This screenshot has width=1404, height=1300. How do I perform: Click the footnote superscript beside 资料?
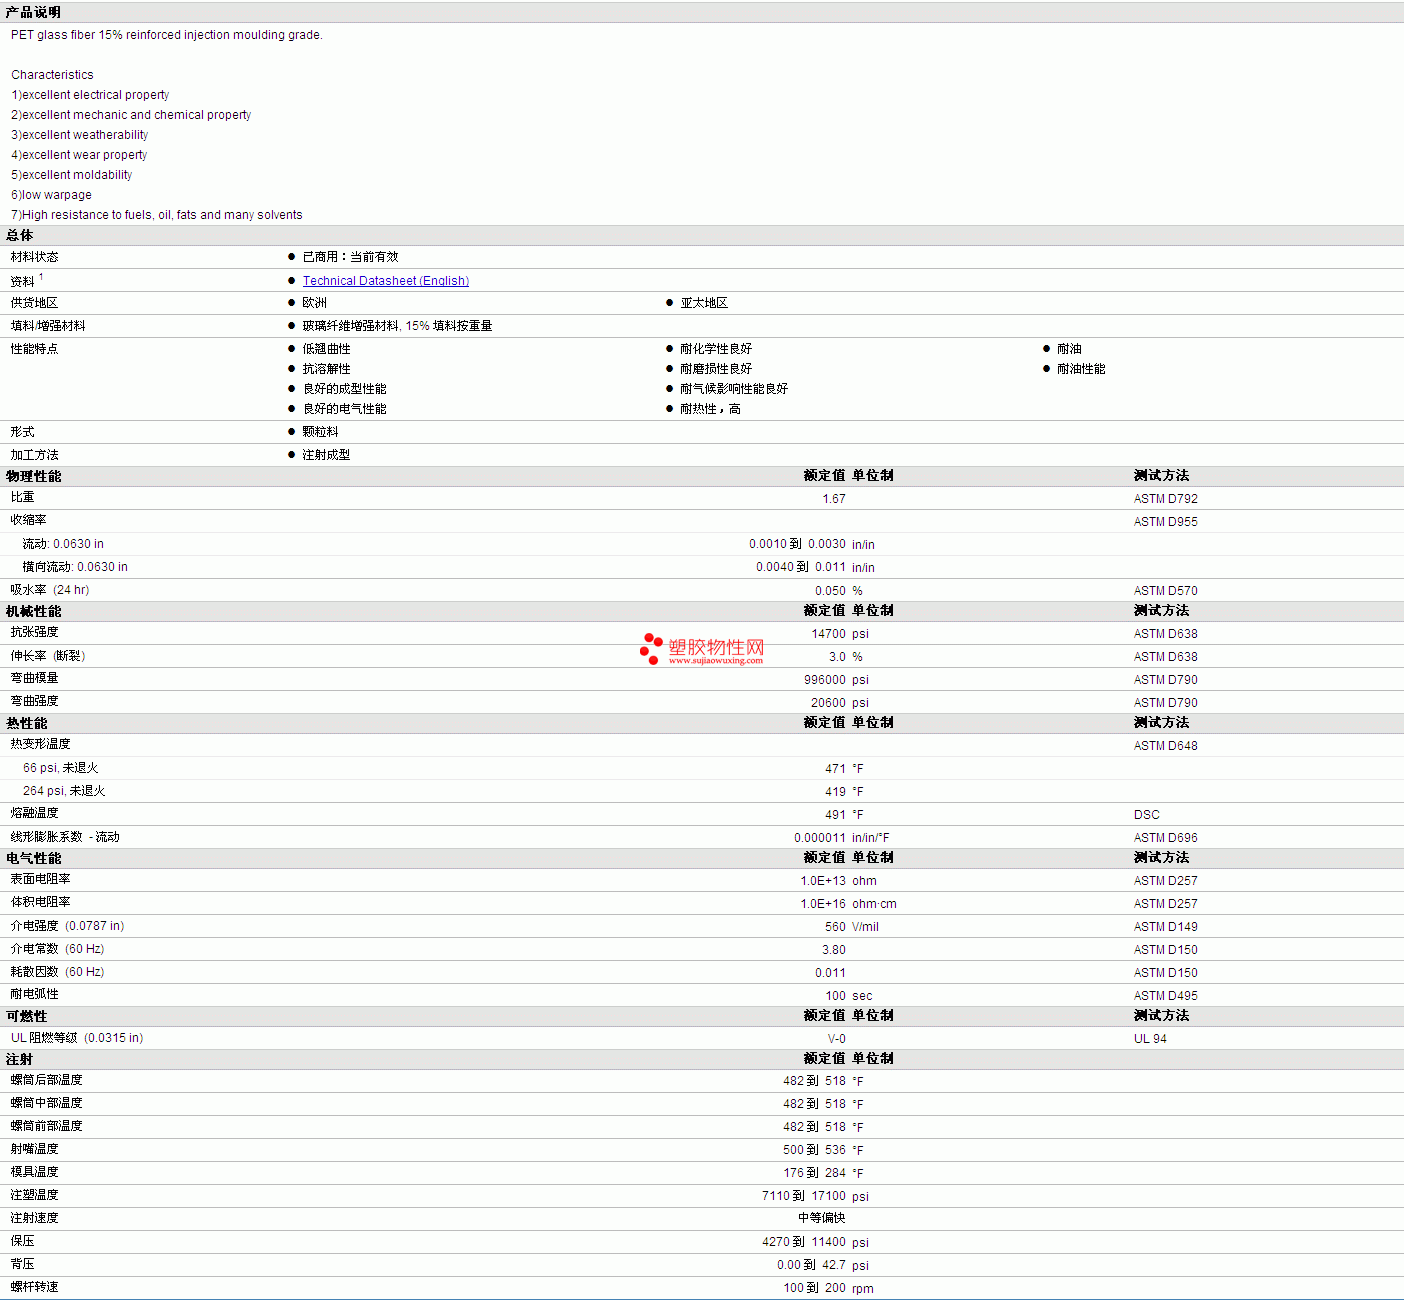(x=41, y=277)
